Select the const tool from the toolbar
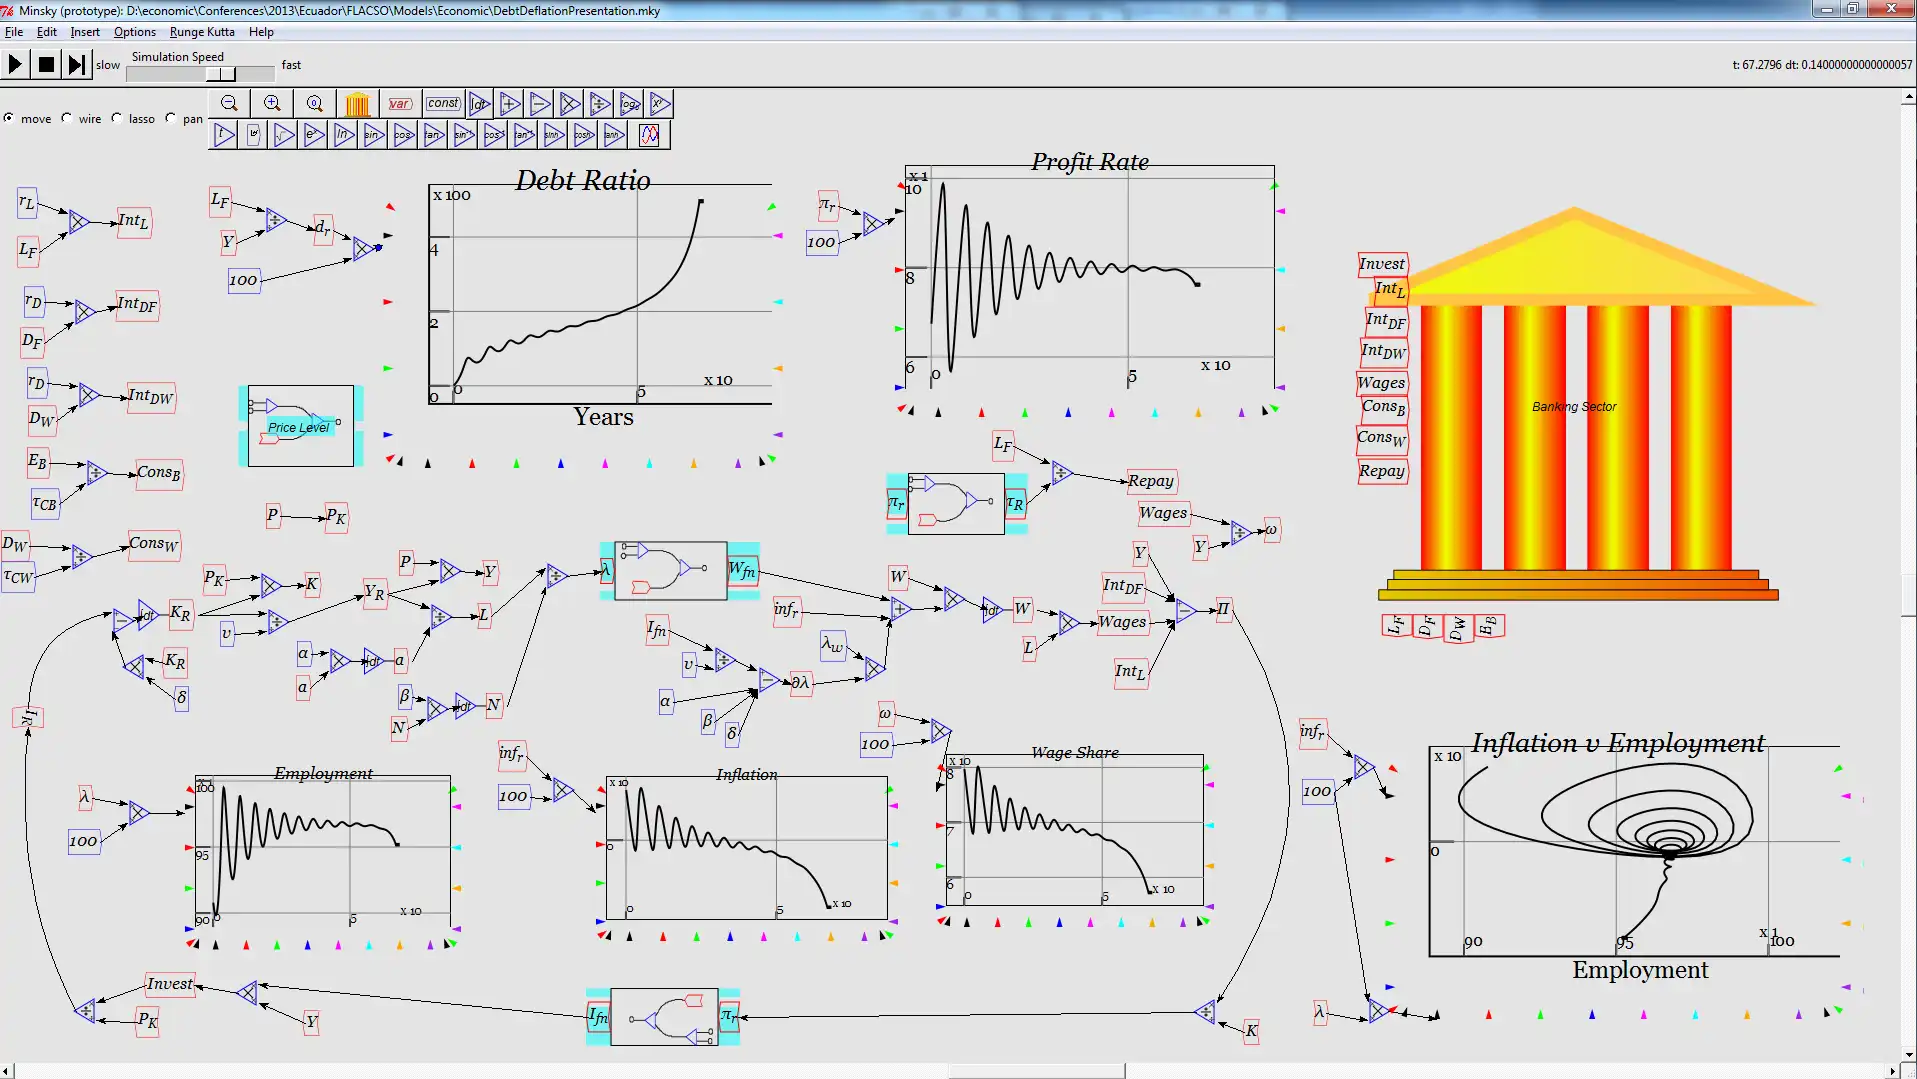Image resolution: width=1917 pixels, height=1079 pixels. (x=443, y=104)
